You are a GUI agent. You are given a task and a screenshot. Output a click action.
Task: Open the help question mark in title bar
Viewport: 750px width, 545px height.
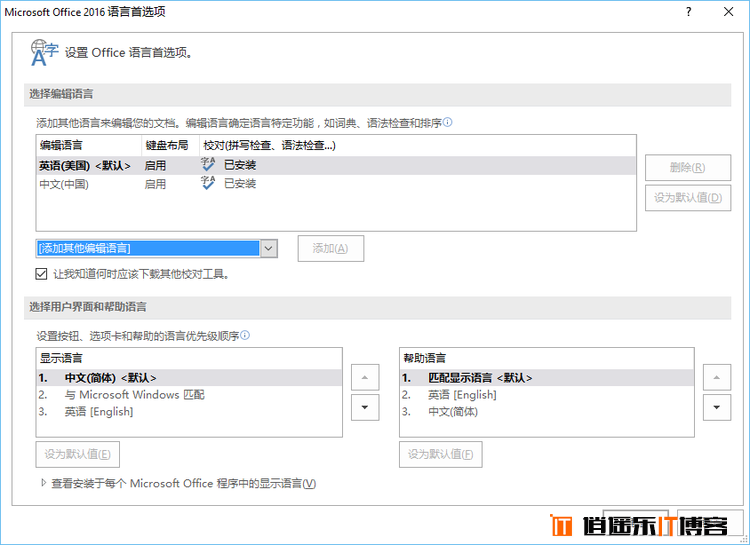[688, 12]
